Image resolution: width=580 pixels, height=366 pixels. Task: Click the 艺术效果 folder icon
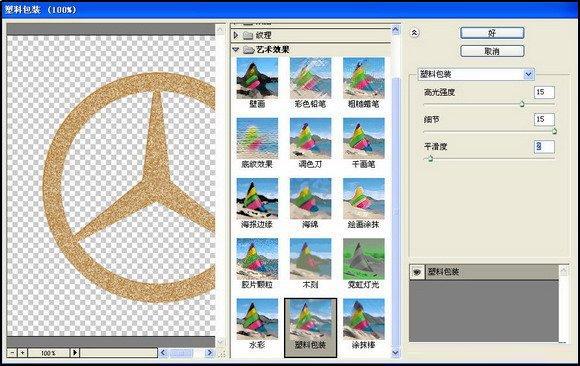click(x=249, y=49)
